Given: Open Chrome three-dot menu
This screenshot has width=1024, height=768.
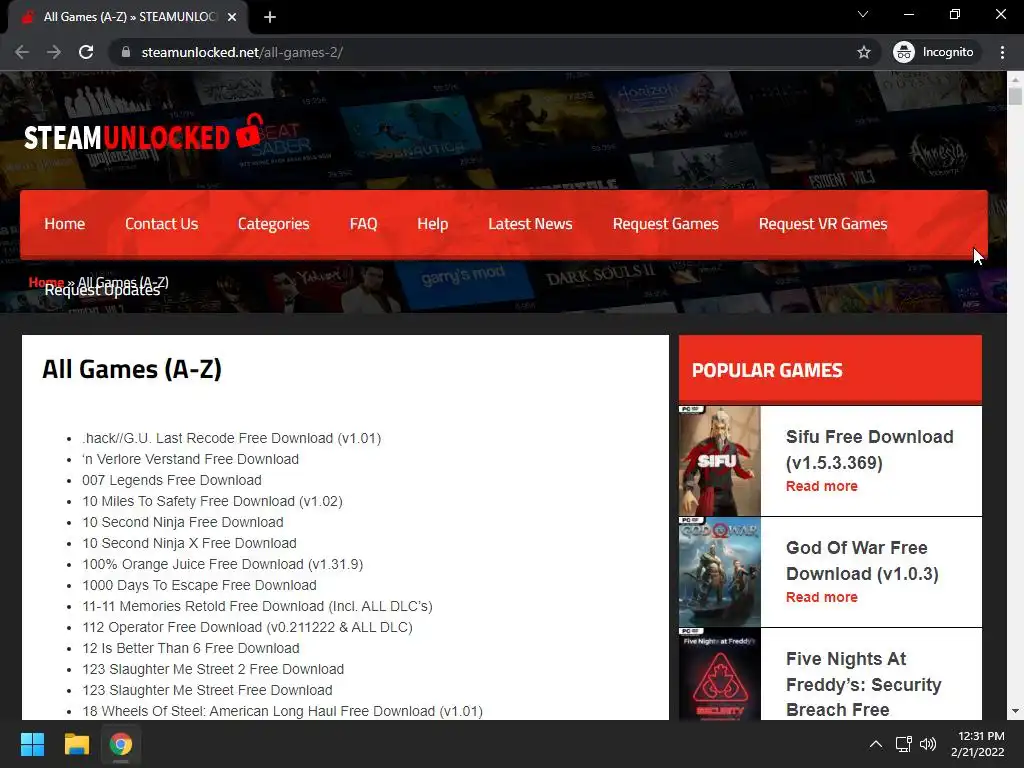Looking at the screenshot, I should click(1002, 52).
